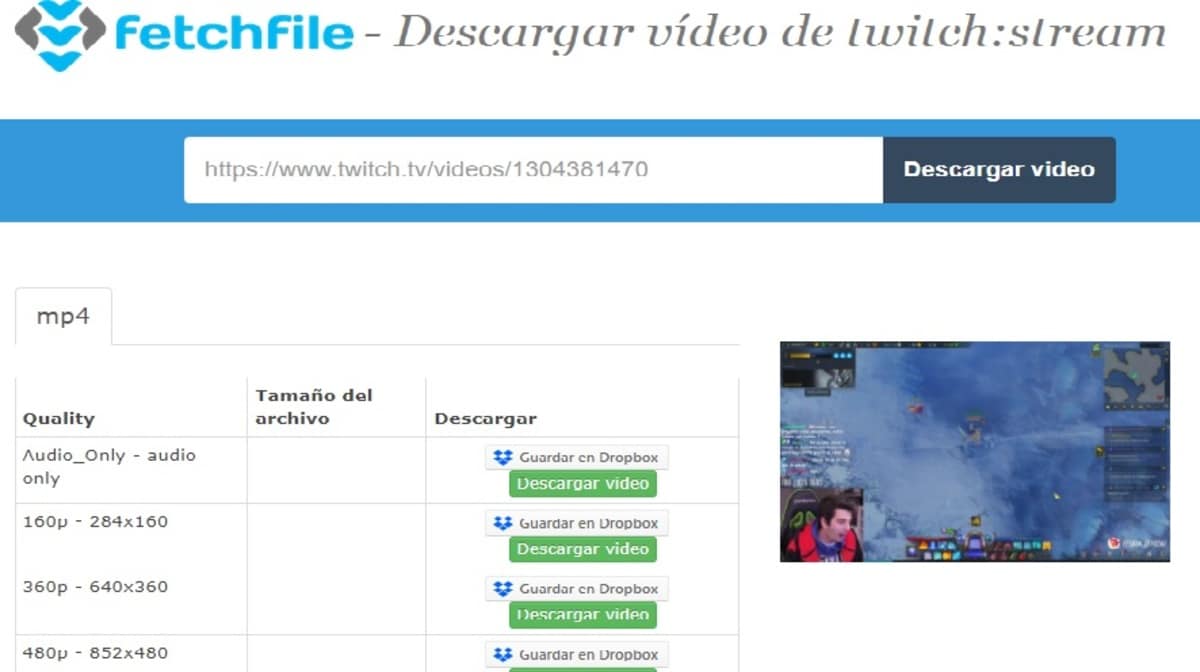Focus the Twitch video URL field
1200x672 pixels.
pos(533,170)
